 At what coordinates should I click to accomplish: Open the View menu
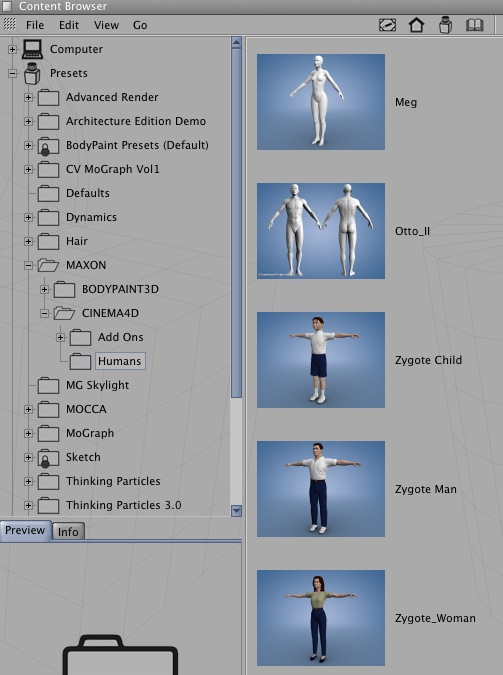click(106, 25)
